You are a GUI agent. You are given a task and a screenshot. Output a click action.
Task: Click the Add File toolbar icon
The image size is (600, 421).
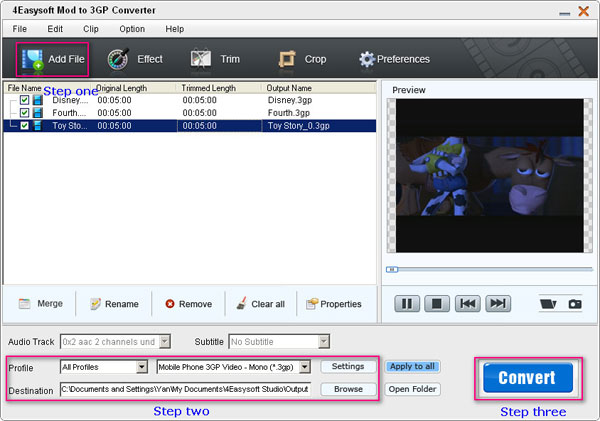(x=33, y=60)
